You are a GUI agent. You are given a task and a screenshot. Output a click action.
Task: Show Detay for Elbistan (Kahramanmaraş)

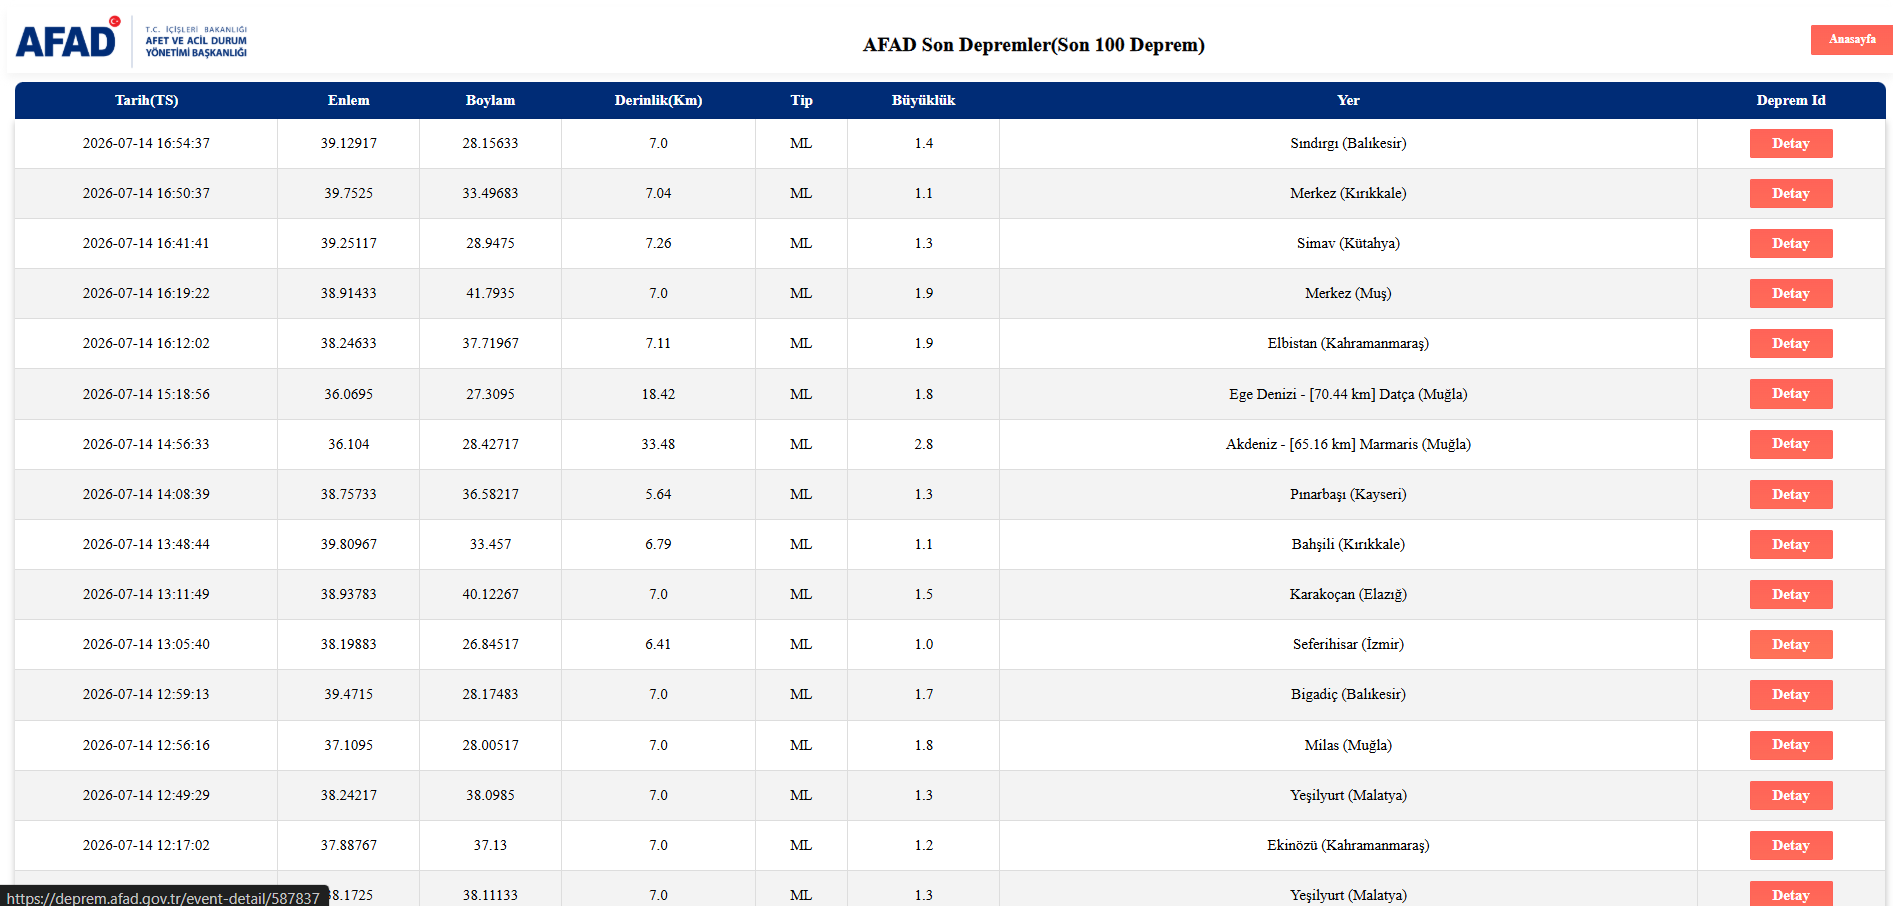(1790, 343)
